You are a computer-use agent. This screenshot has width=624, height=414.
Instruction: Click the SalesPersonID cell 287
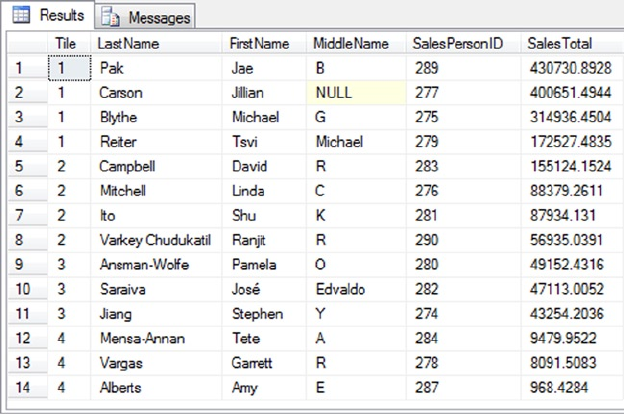[x=423, y=387]
